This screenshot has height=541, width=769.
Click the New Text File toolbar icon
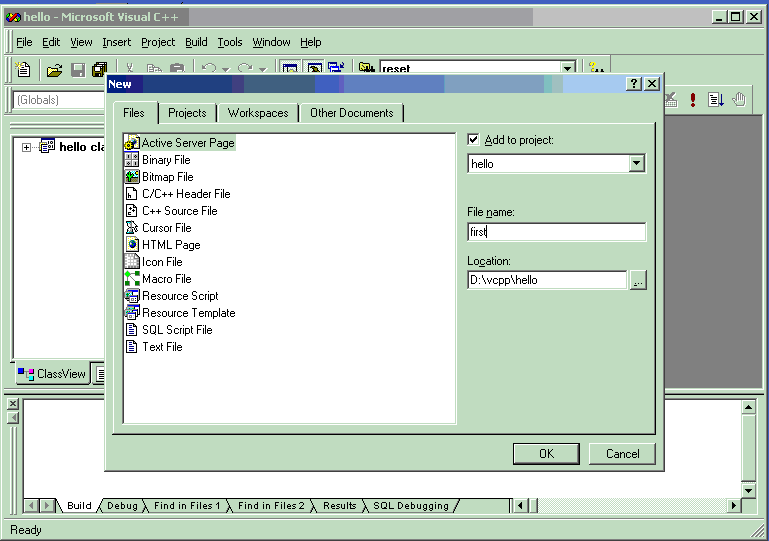(x=23, y=69)
